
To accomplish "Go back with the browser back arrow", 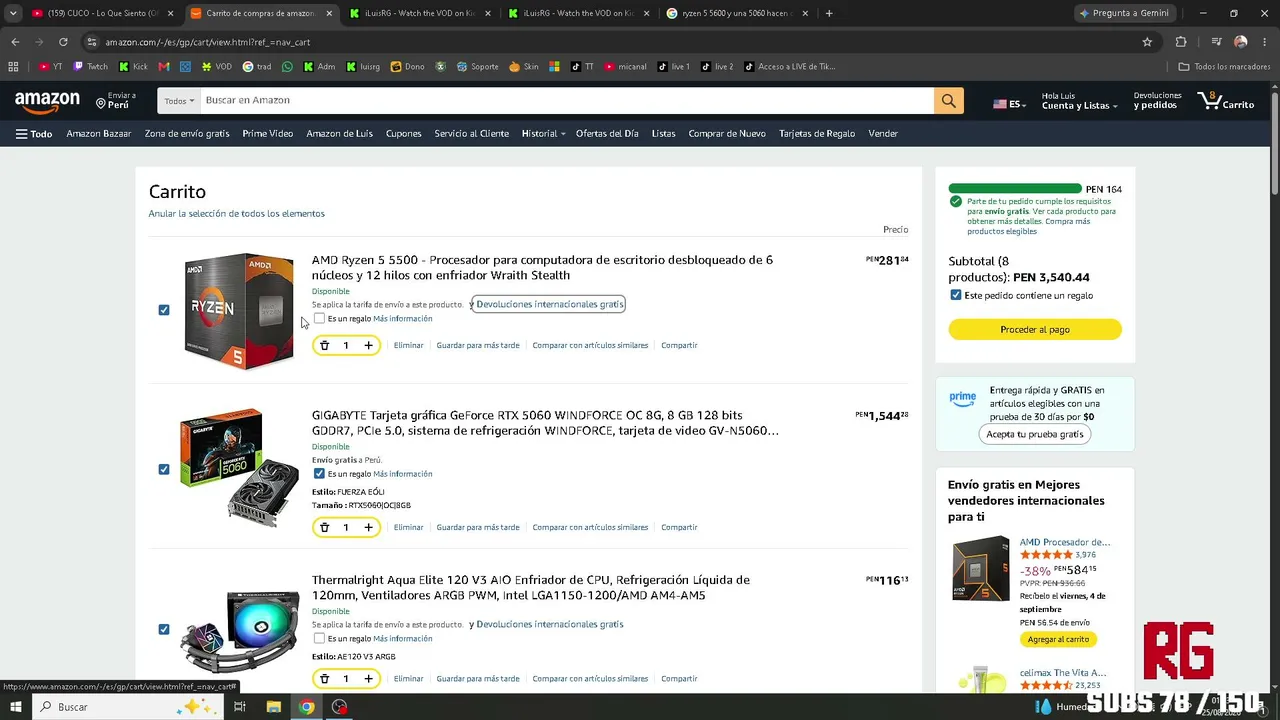I will (15, 42).
